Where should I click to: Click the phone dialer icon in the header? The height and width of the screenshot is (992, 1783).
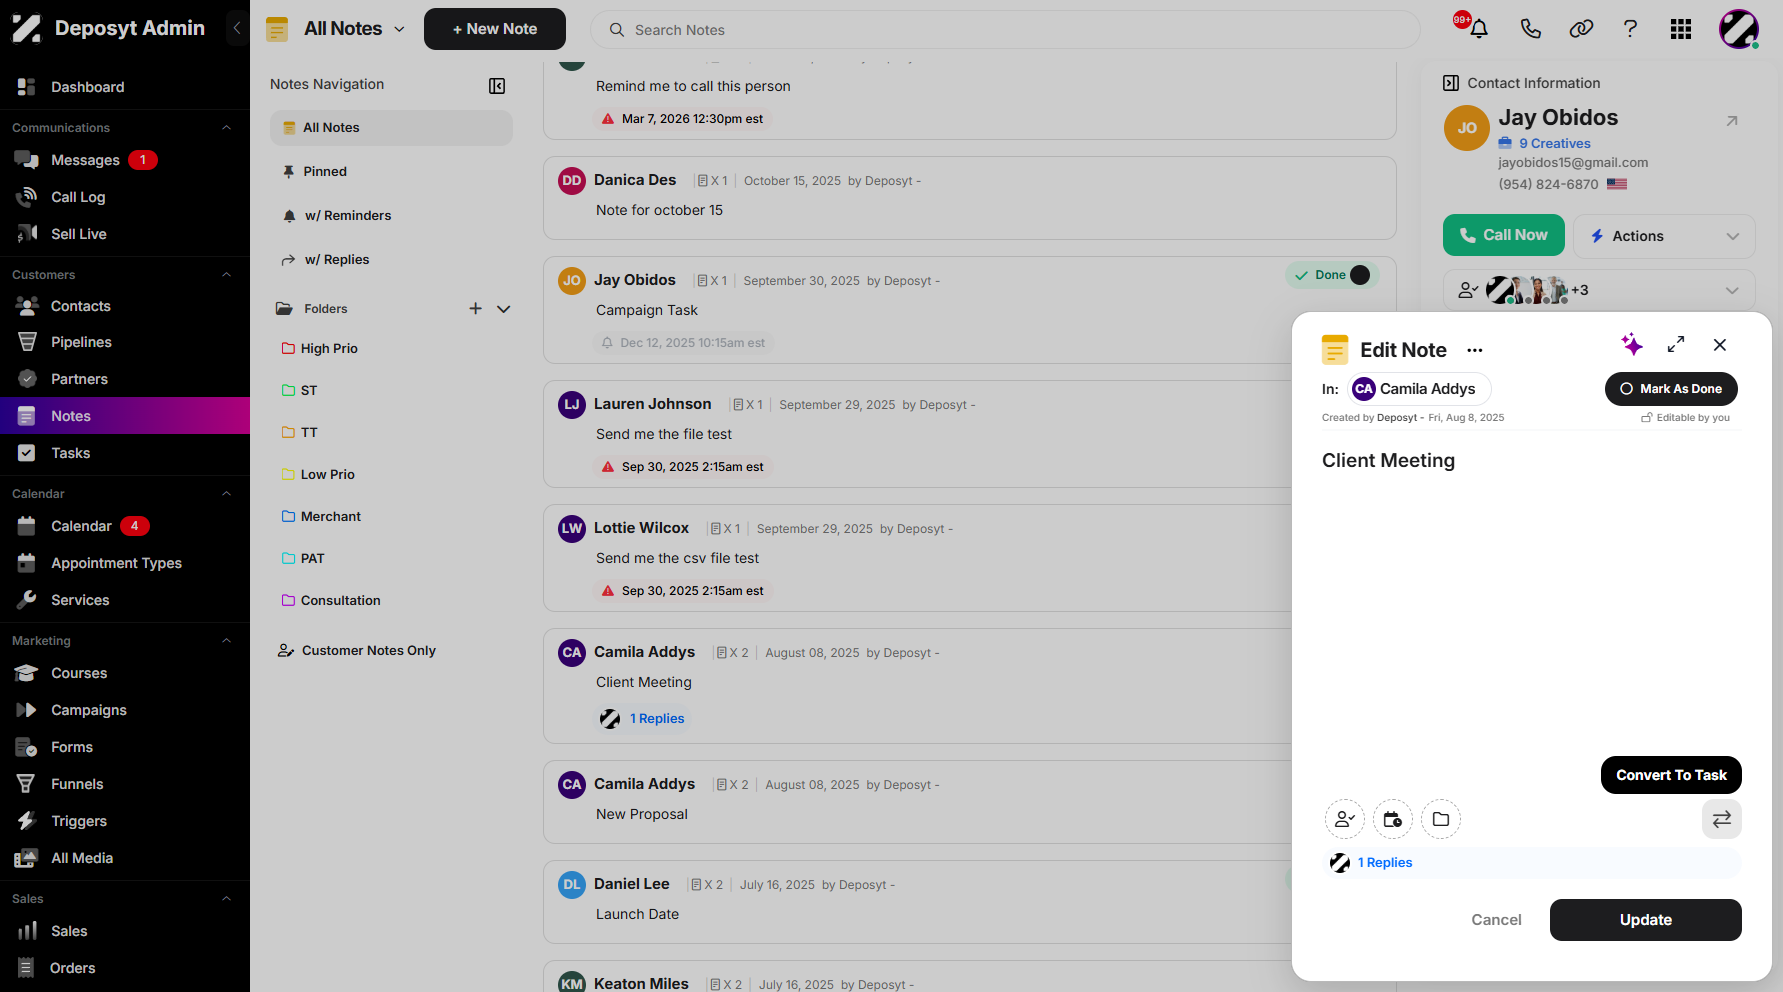1530,29
